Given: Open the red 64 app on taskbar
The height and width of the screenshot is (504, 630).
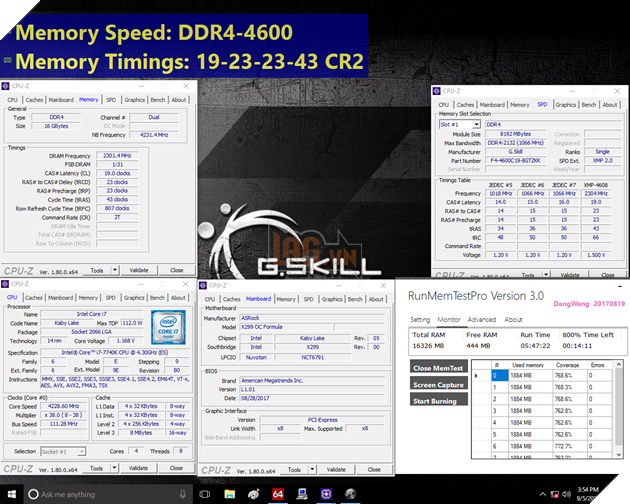Looking at the screenshot, I should click(278, 494).
